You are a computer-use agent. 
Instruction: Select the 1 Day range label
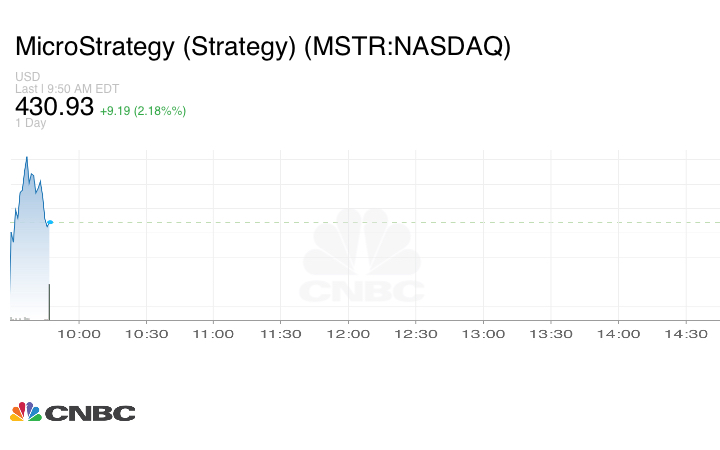pyautogui.click(x=30, y=124)
